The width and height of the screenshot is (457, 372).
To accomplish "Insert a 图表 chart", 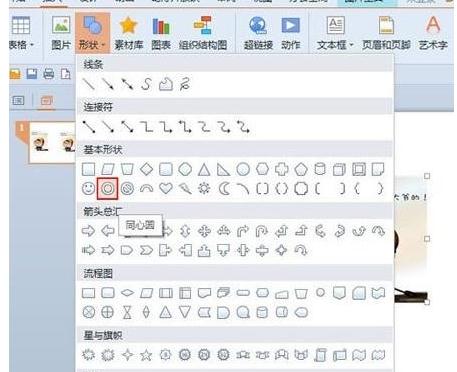I will coord(161,33).
